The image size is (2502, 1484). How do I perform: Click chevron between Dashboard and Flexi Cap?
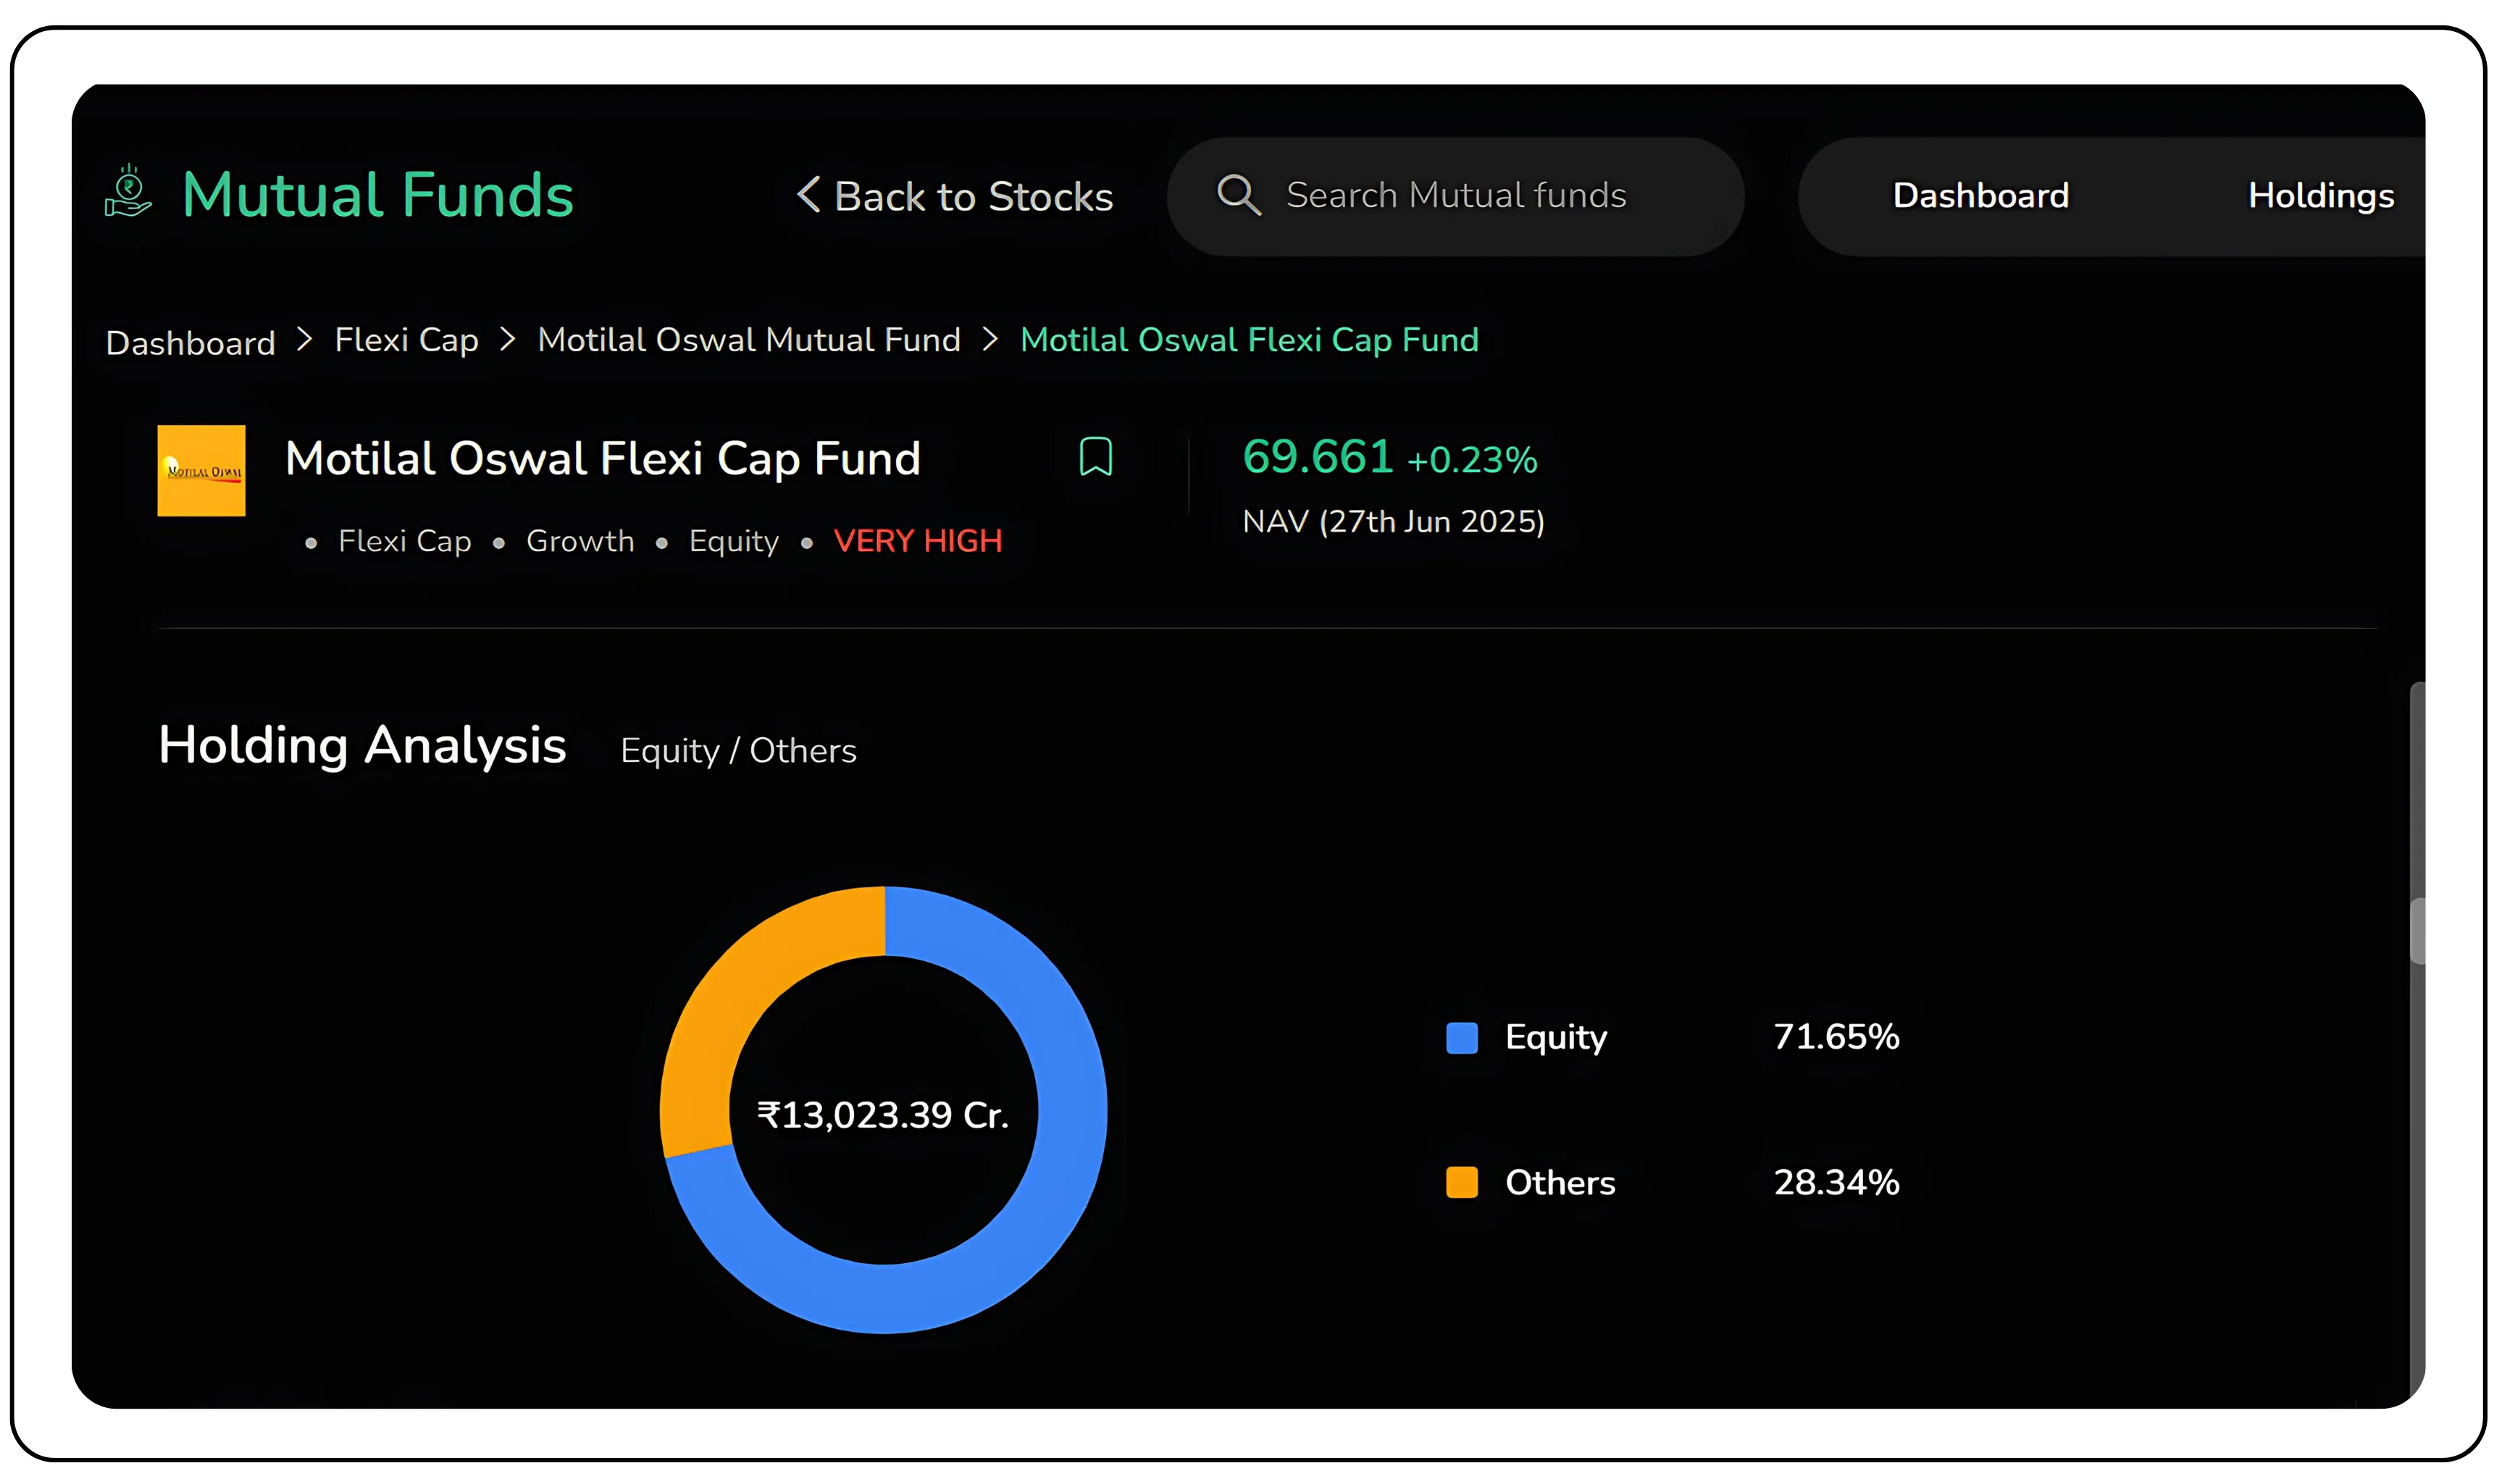[x=305, y=340]
